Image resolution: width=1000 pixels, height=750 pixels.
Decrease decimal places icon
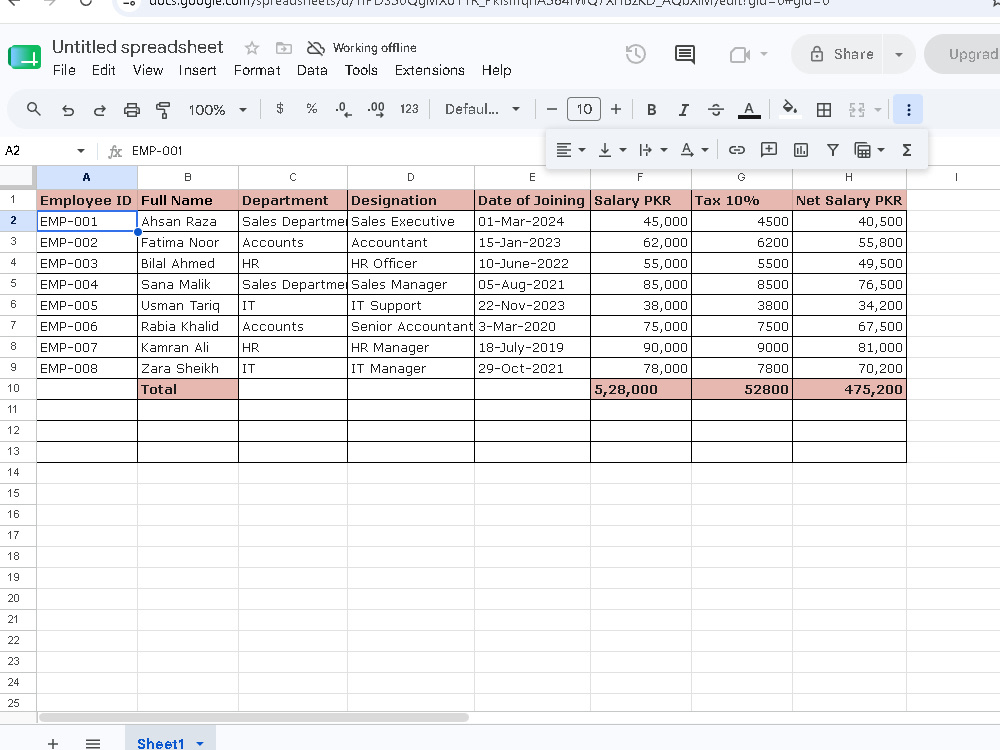click(343, 110)
